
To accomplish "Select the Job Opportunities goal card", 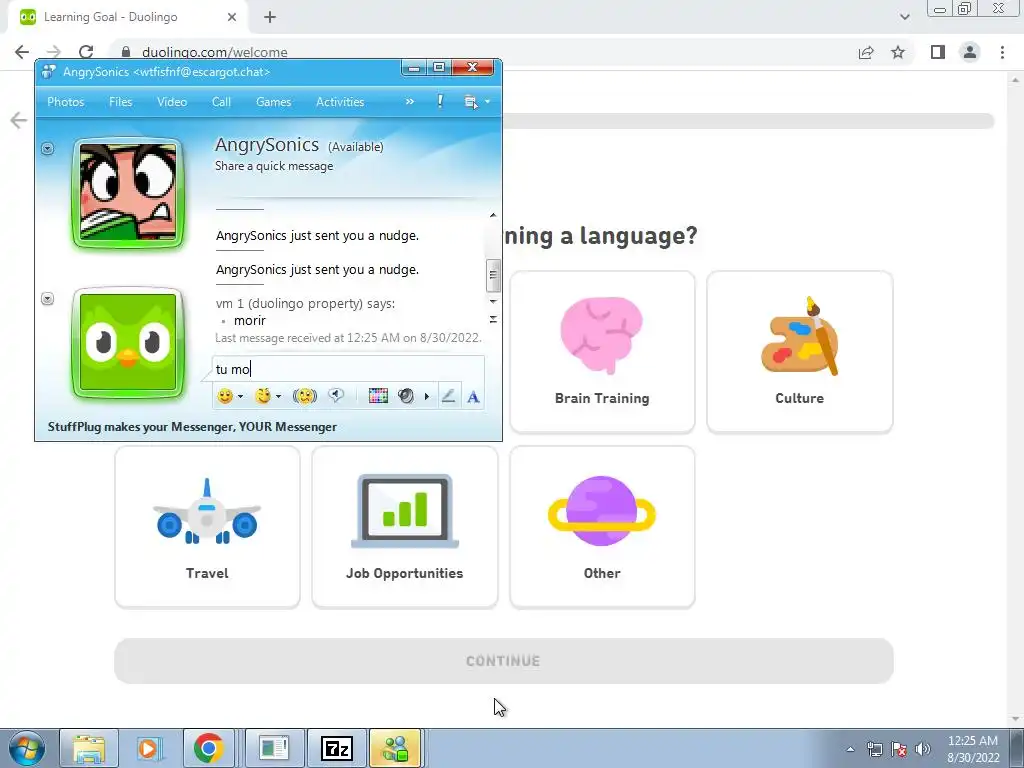I will [405, 527].
